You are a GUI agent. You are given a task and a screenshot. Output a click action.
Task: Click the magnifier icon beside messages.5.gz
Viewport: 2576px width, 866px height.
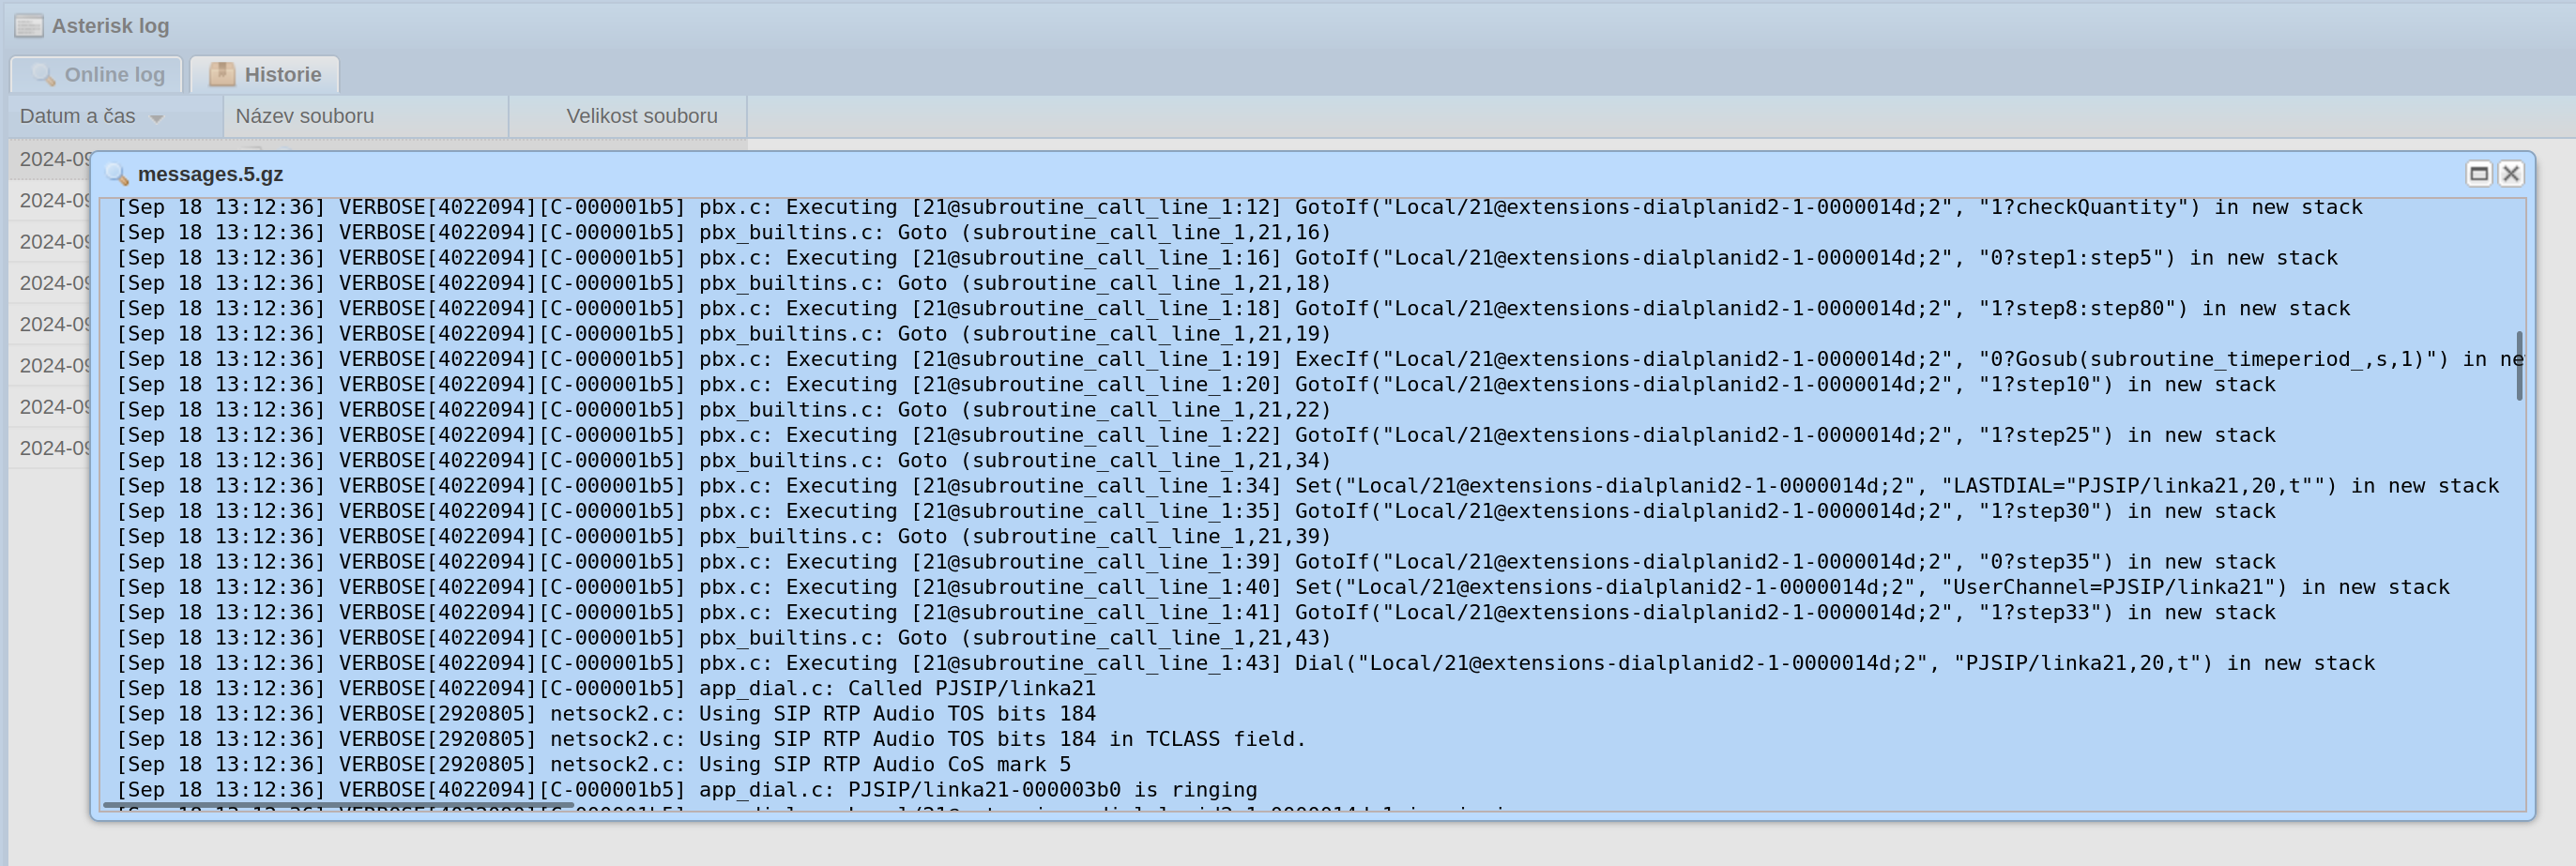[117, 174]
